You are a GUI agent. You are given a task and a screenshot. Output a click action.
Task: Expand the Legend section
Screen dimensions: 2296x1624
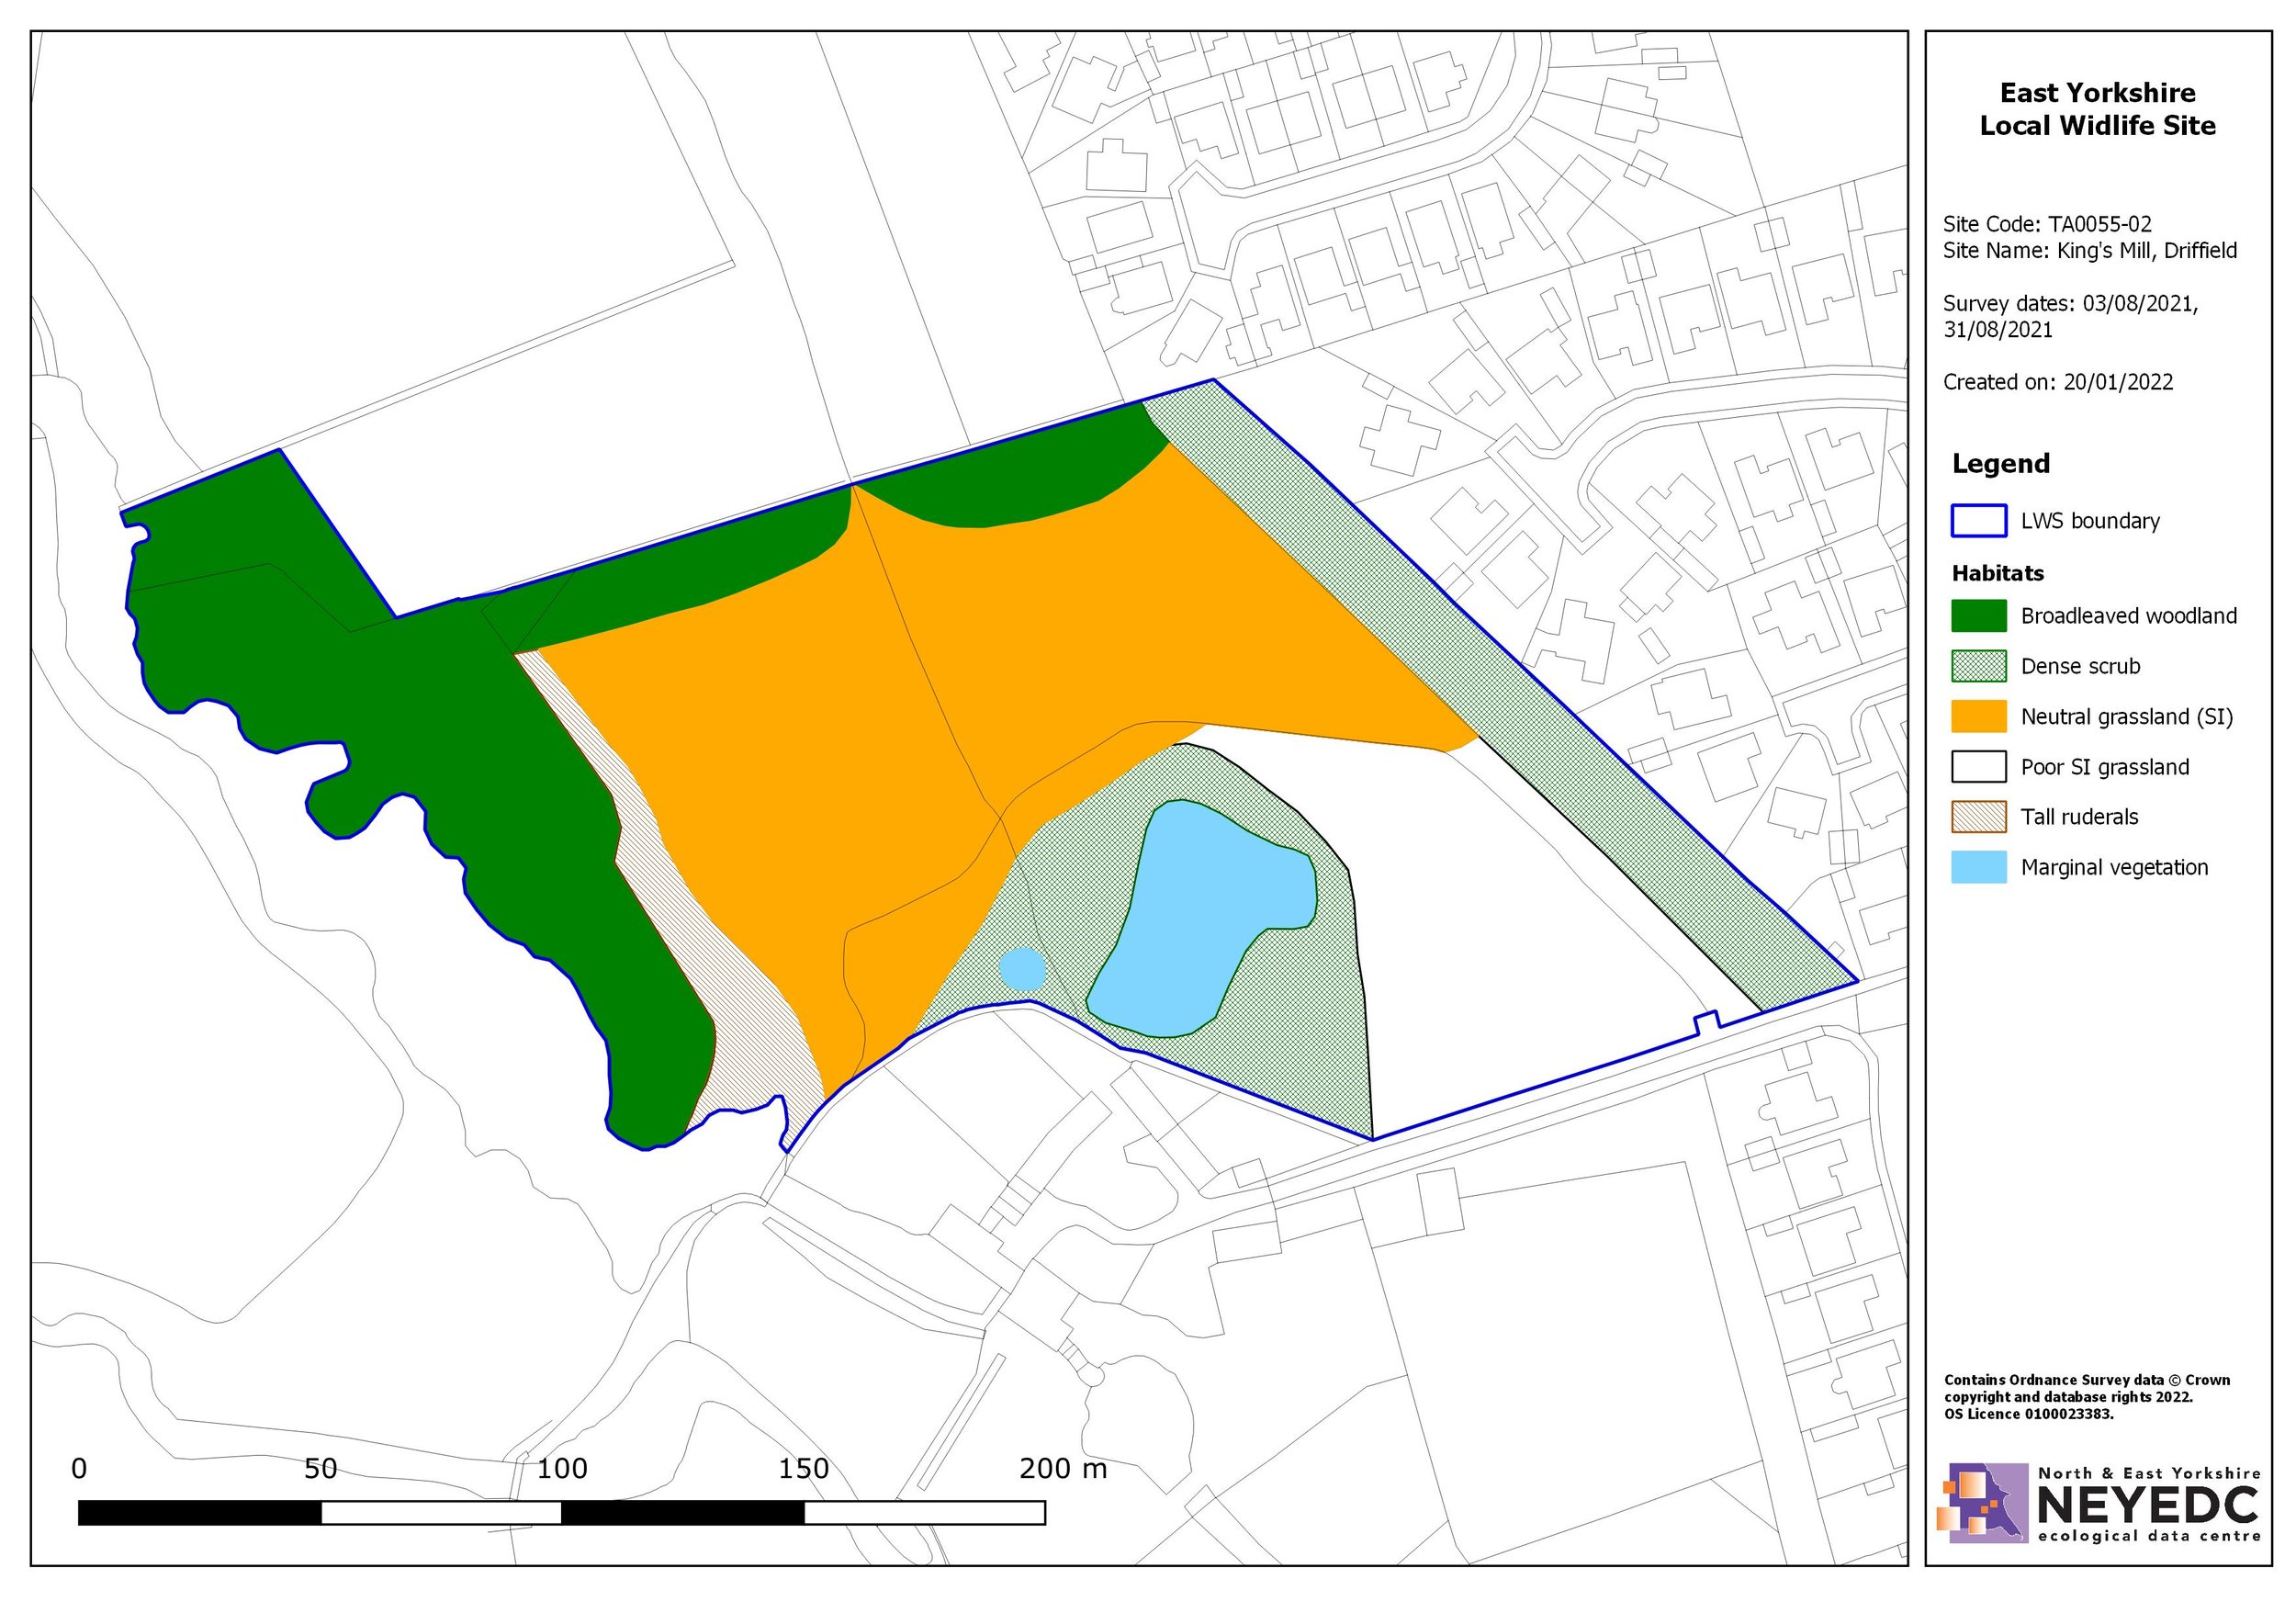2000,464
